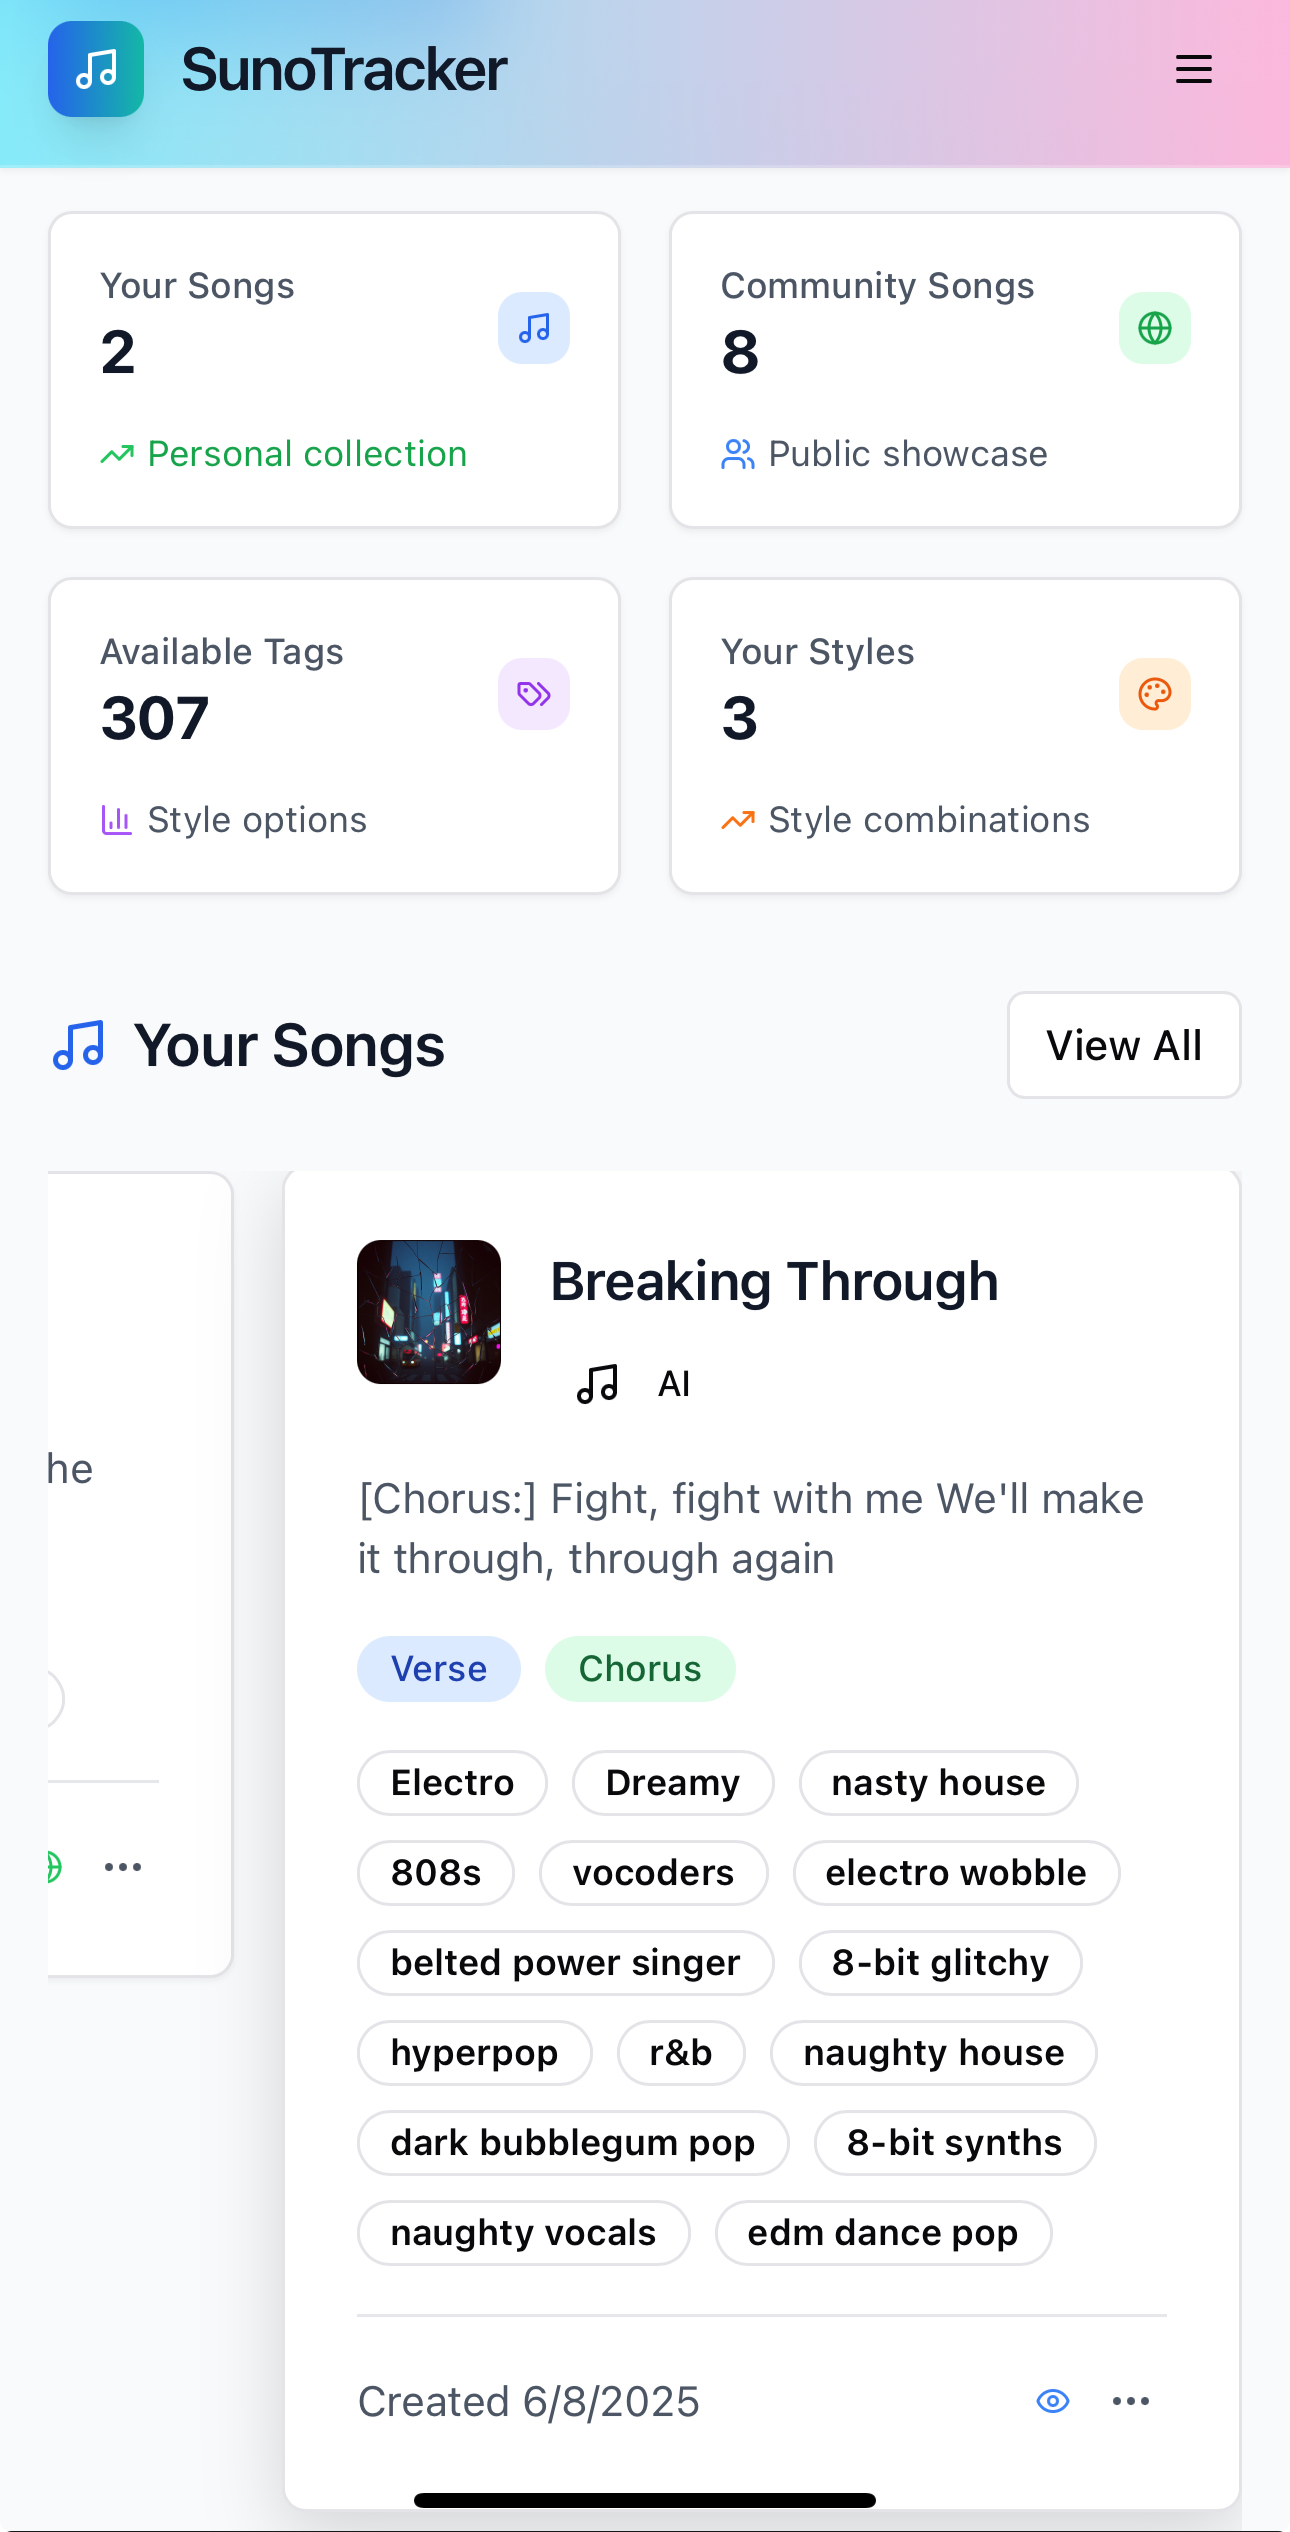Click the View All button
The image size is (1290, 2532).
tap(1124, 1045)
